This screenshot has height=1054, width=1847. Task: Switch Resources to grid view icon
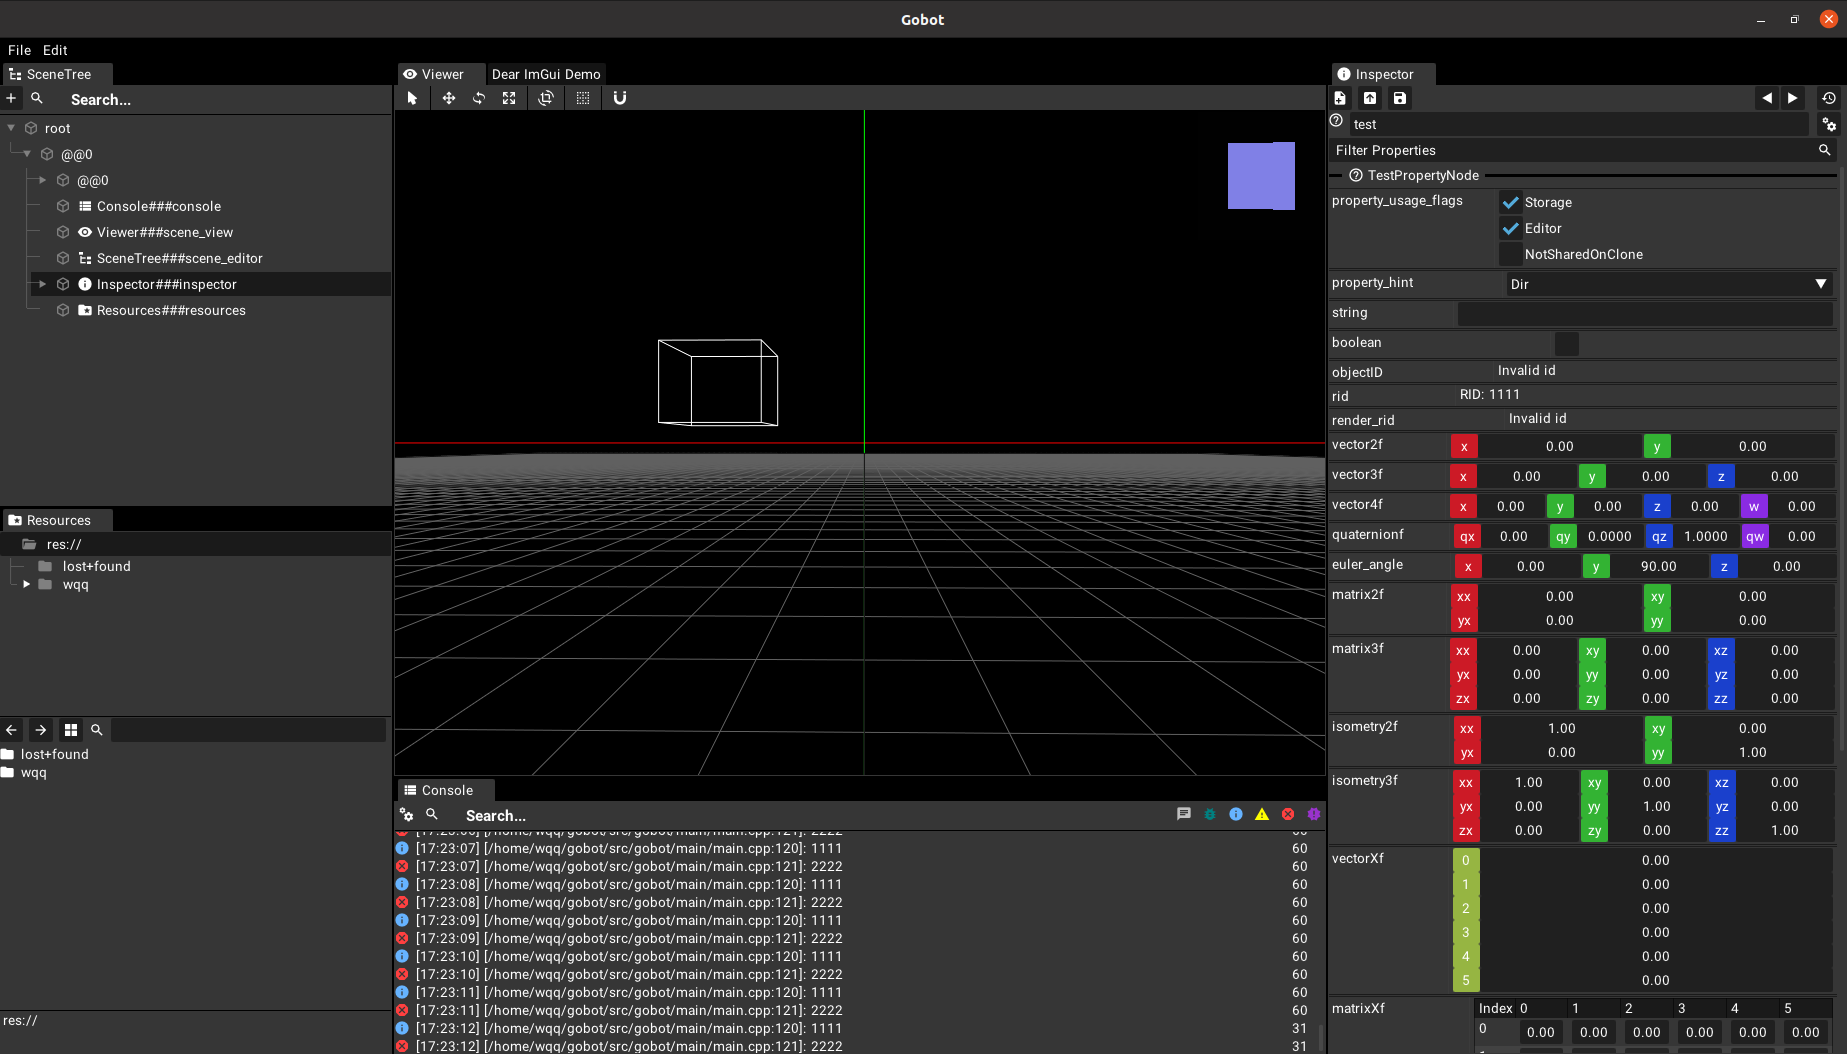71,730
